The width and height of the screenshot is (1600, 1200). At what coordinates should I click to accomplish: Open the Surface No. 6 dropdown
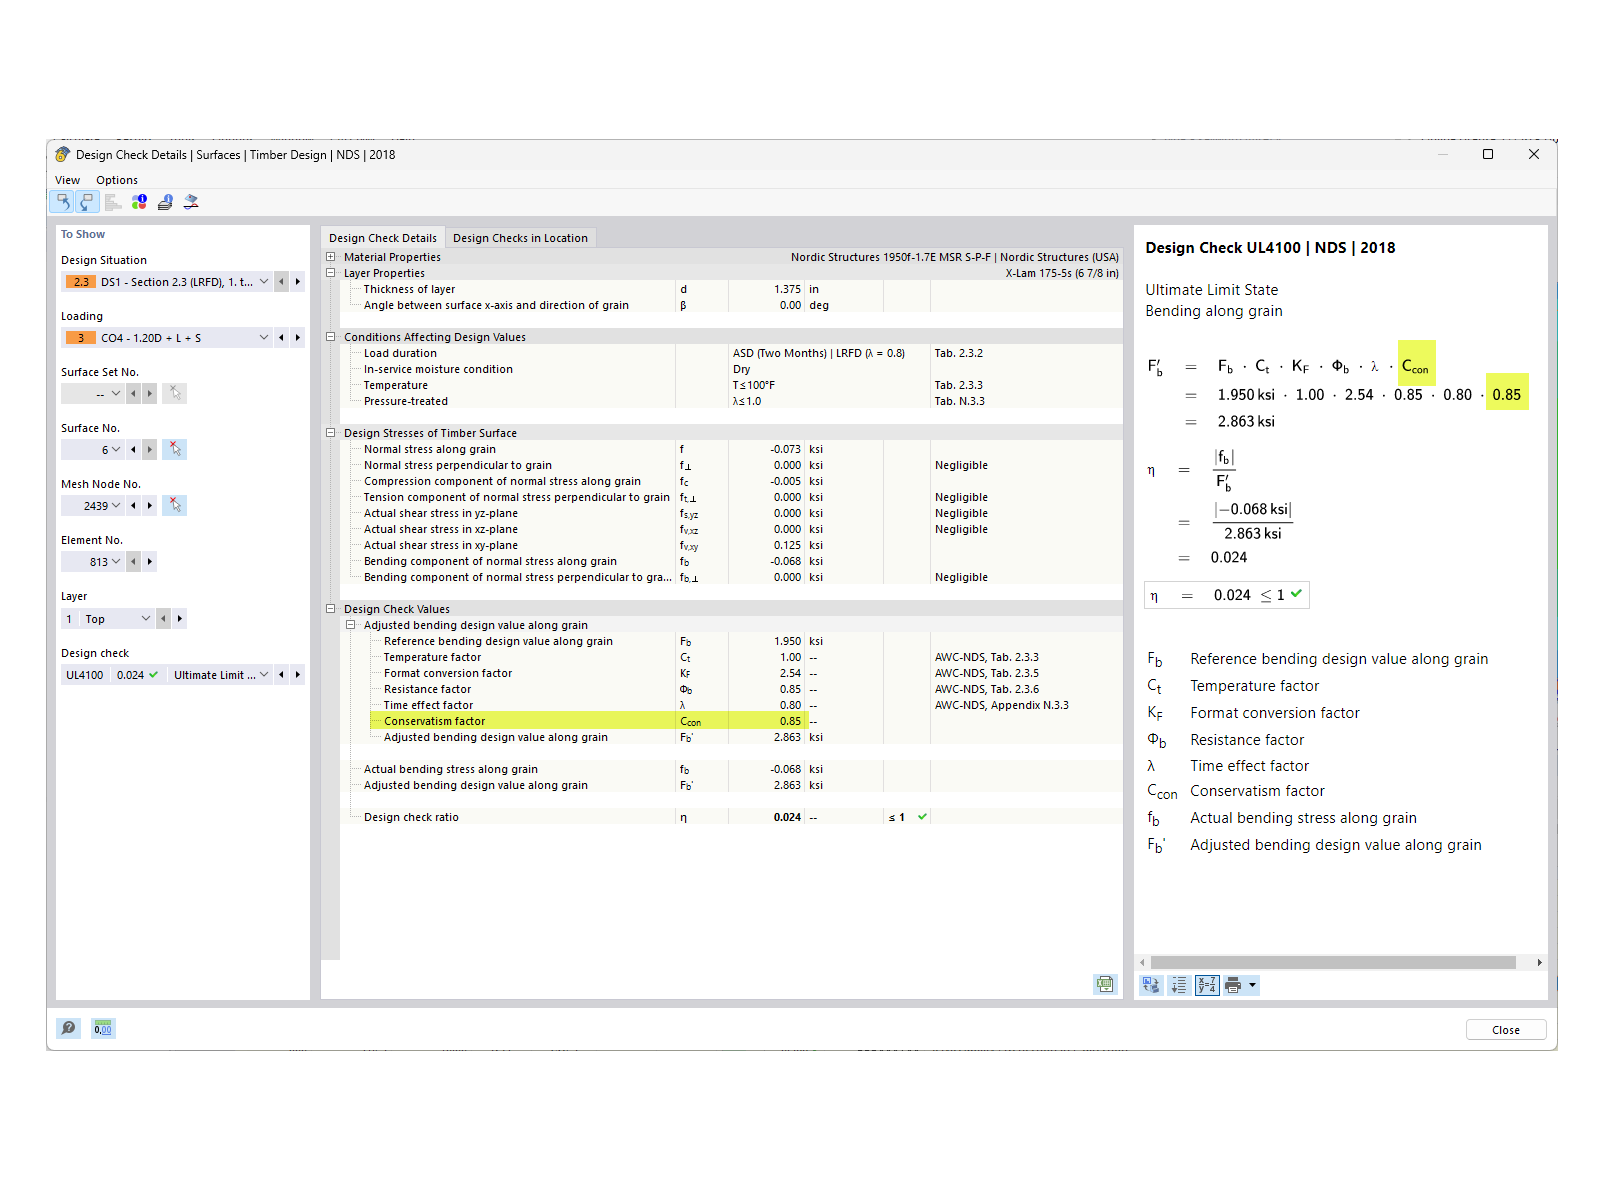click(116, 449)
